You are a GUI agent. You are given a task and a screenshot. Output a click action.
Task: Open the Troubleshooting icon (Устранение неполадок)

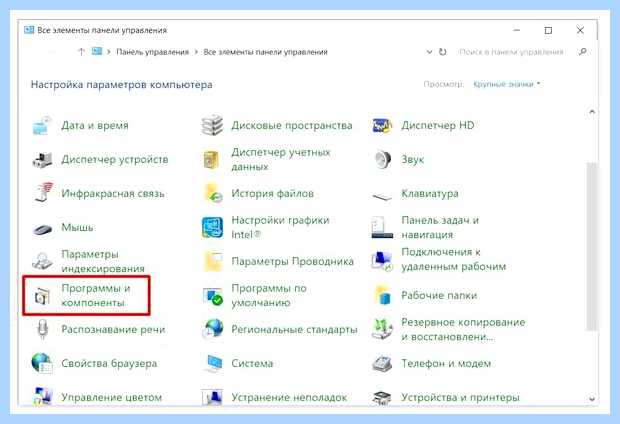[213, 397]
